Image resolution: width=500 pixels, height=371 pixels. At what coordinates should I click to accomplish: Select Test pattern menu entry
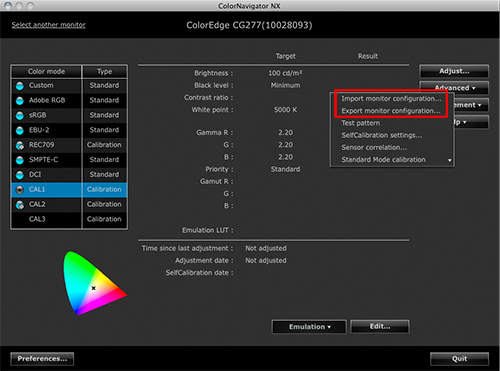click(361, 123)
